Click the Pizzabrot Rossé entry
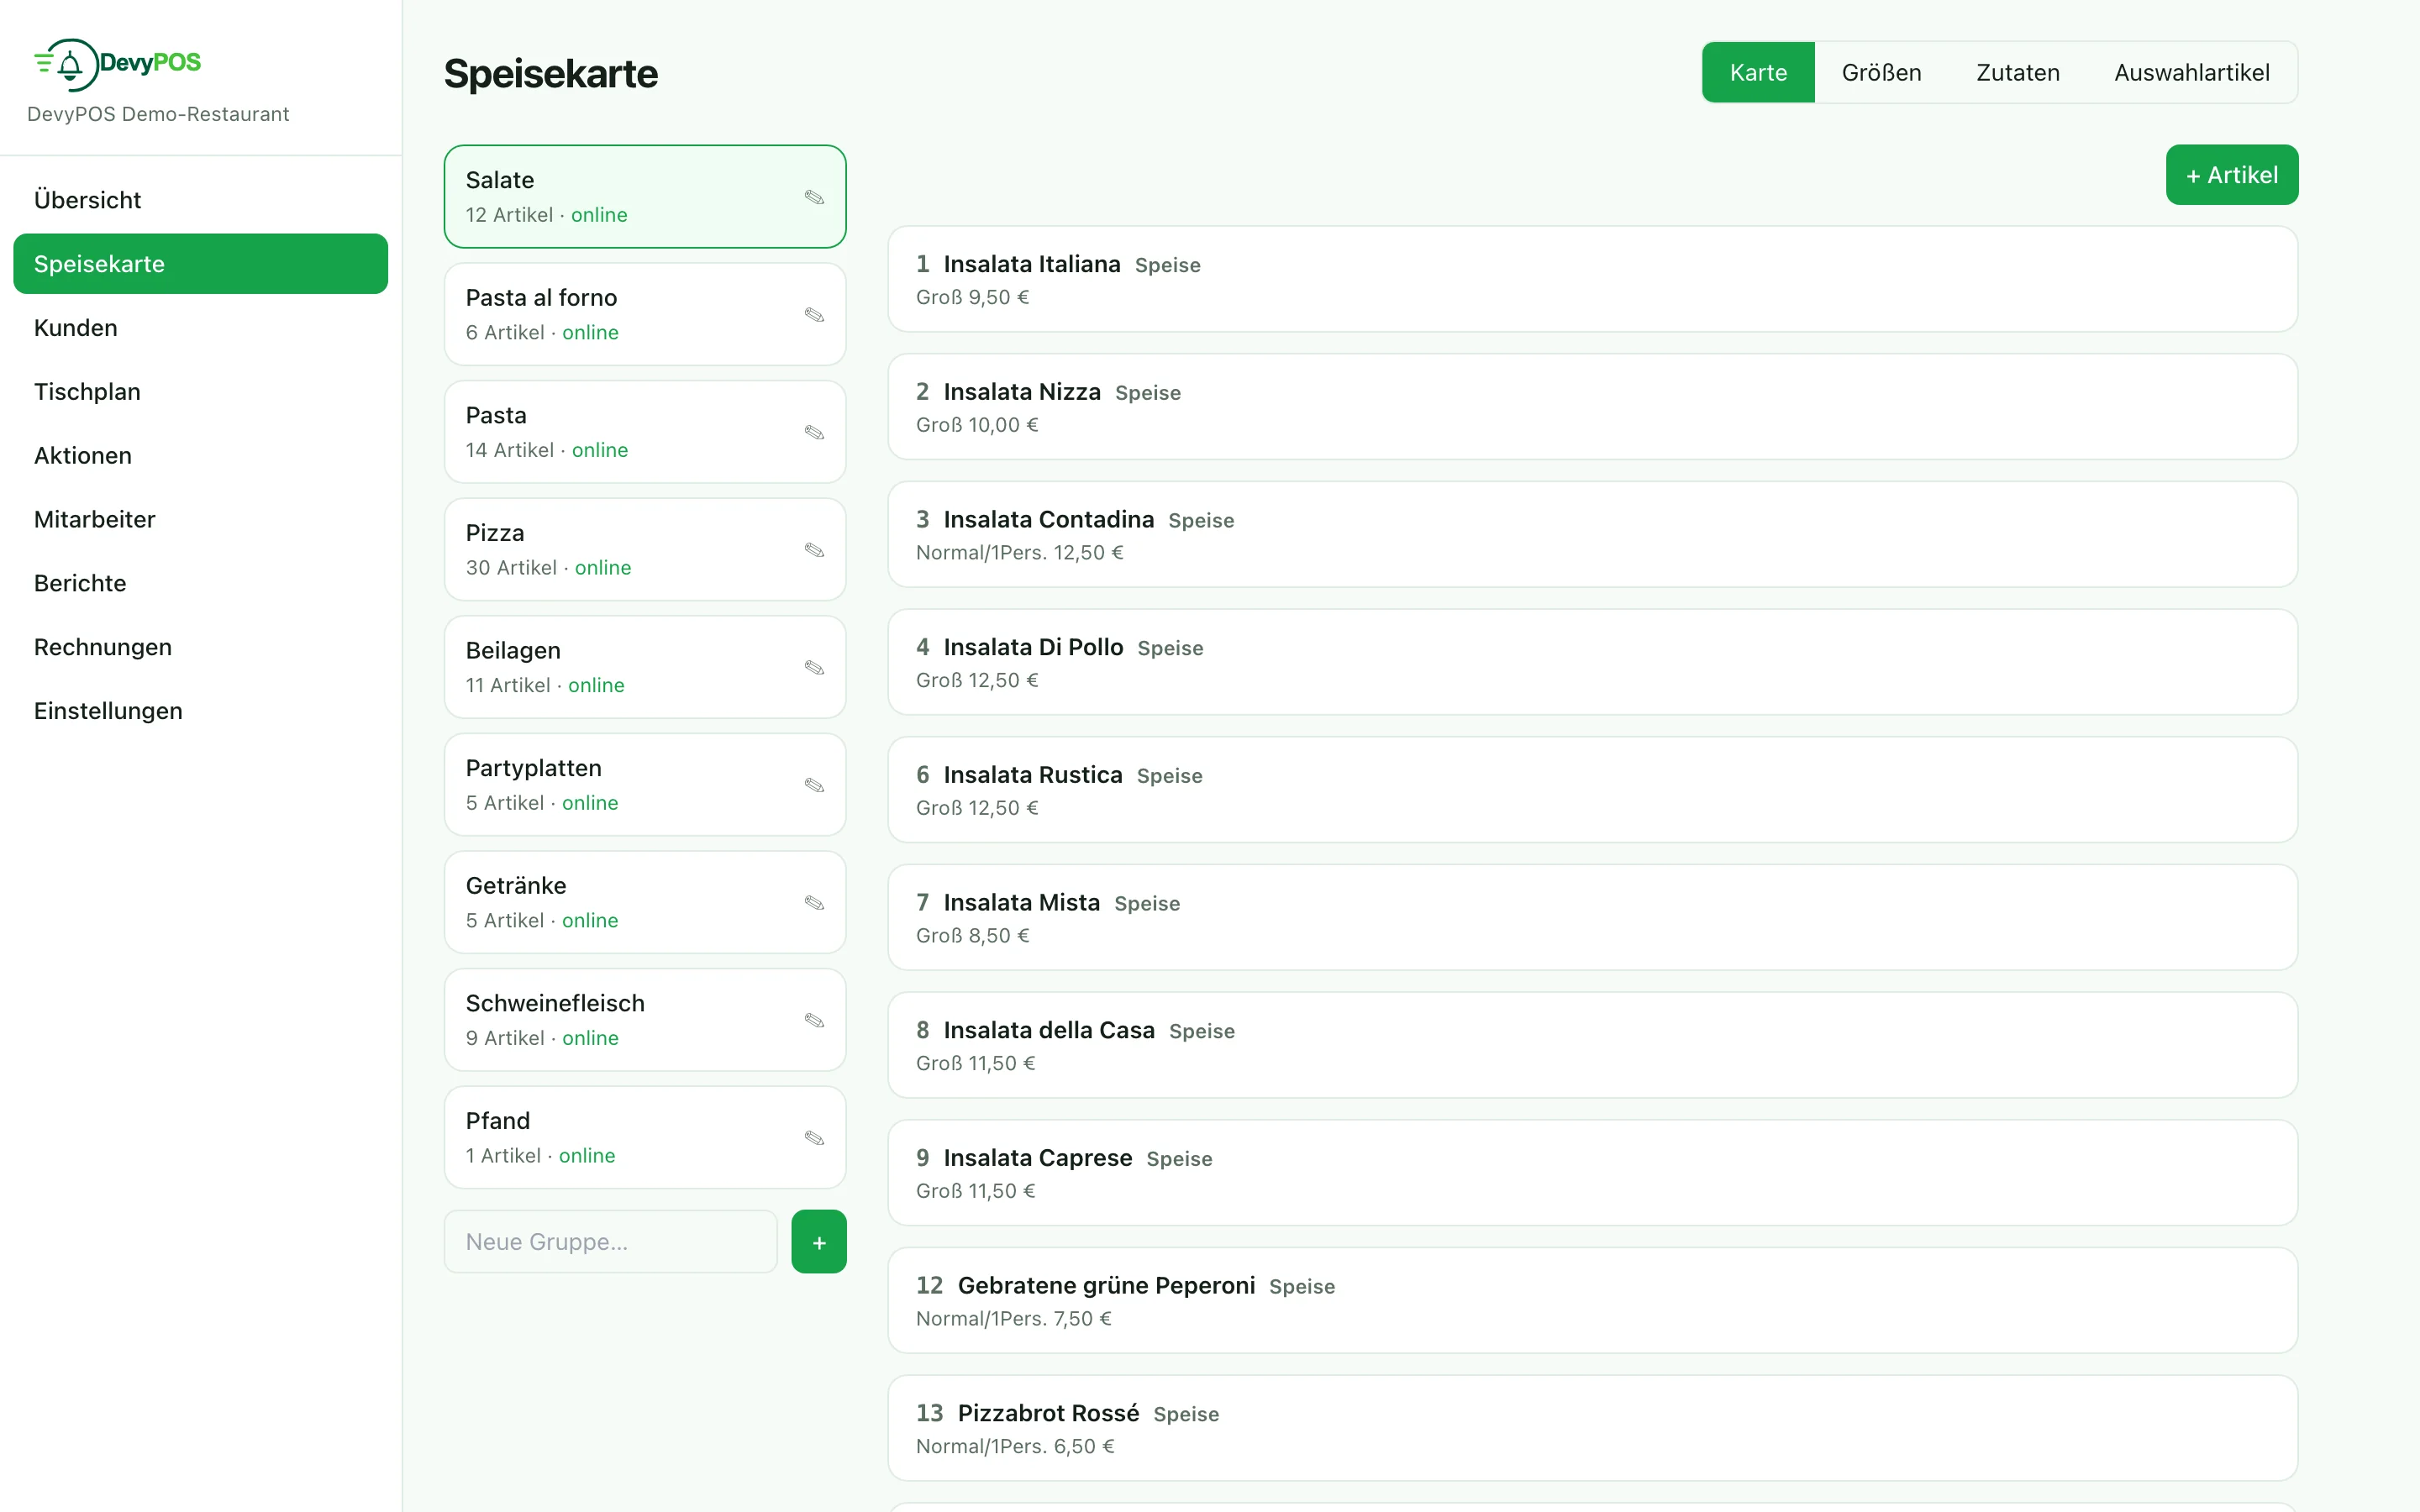Viewport: 2420px width, 1512px height. tap(1593, 1428)
